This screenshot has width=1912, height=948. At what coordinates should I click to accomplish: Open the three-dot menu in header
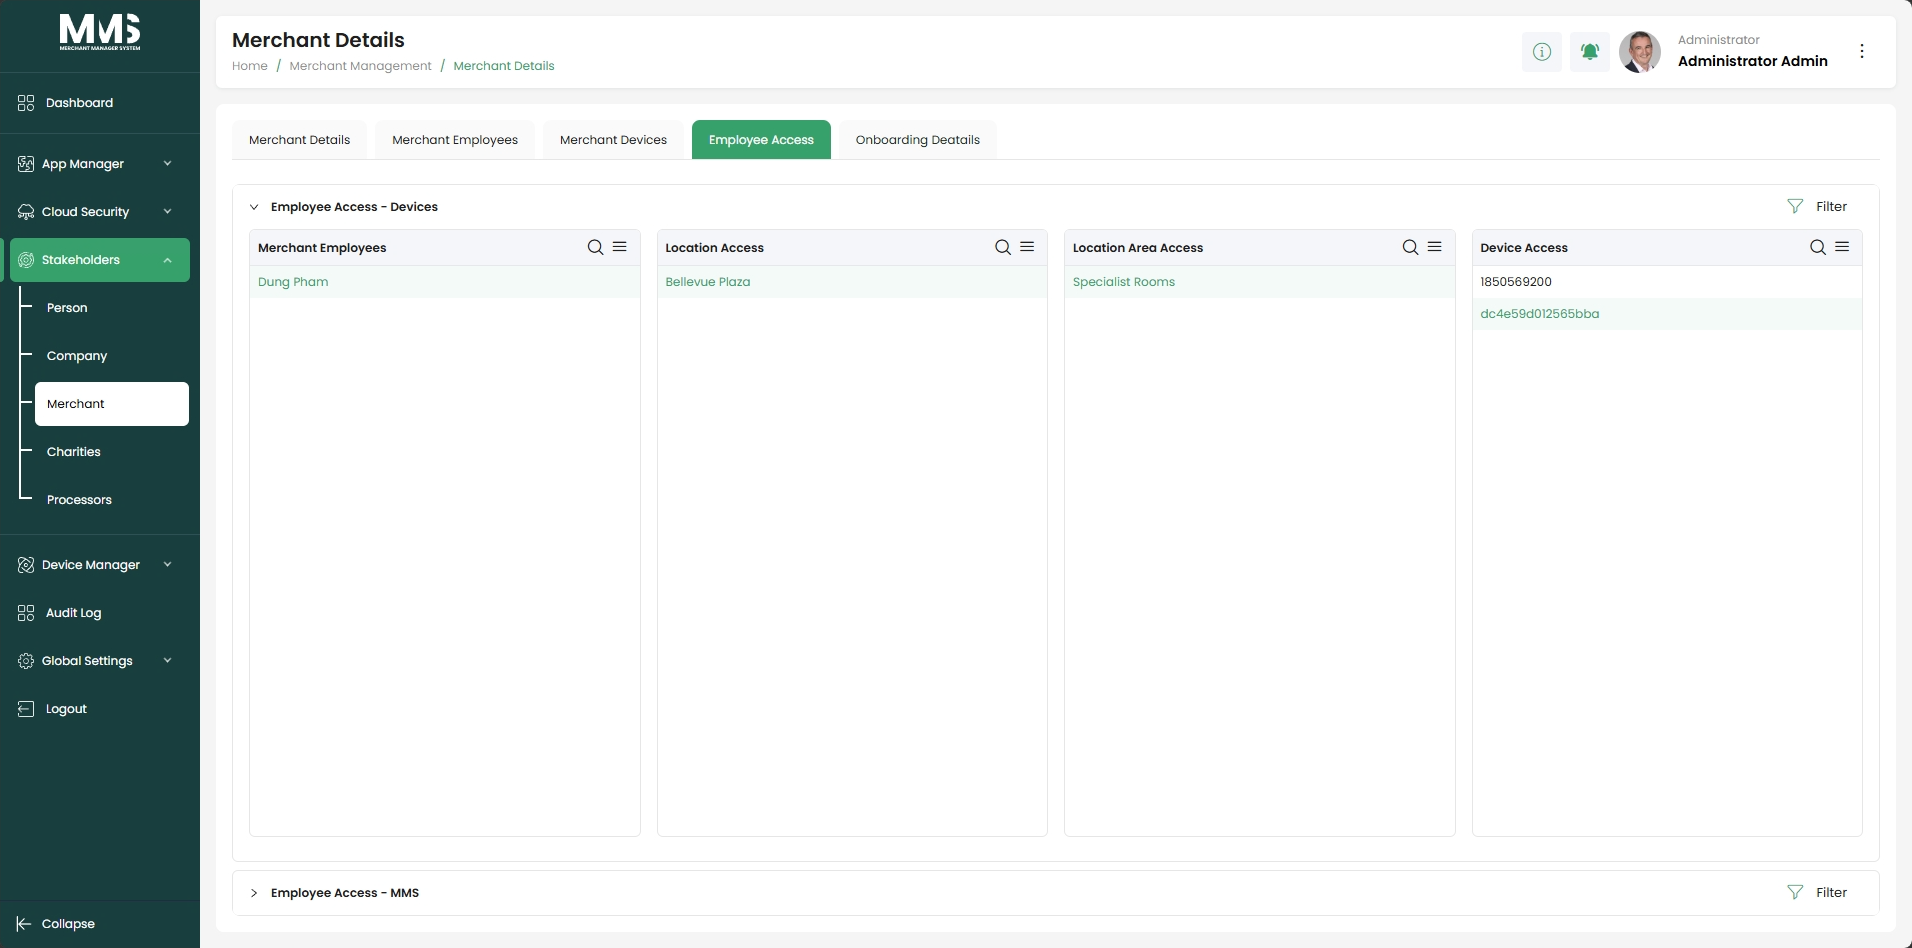point(1862,51)
